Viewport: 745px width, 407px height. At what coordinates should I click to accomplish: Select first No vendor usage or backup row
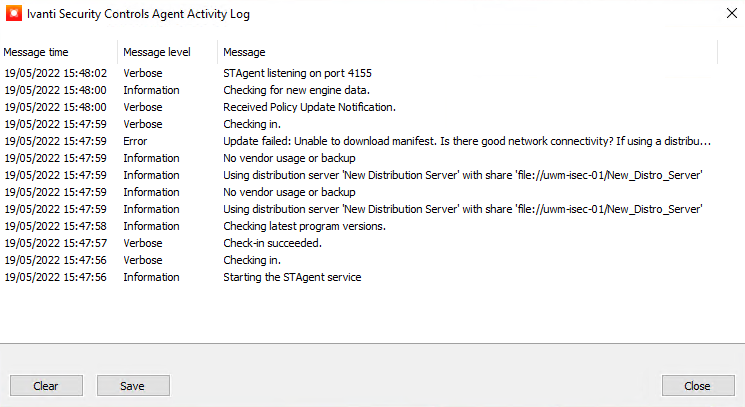[289, 158]
